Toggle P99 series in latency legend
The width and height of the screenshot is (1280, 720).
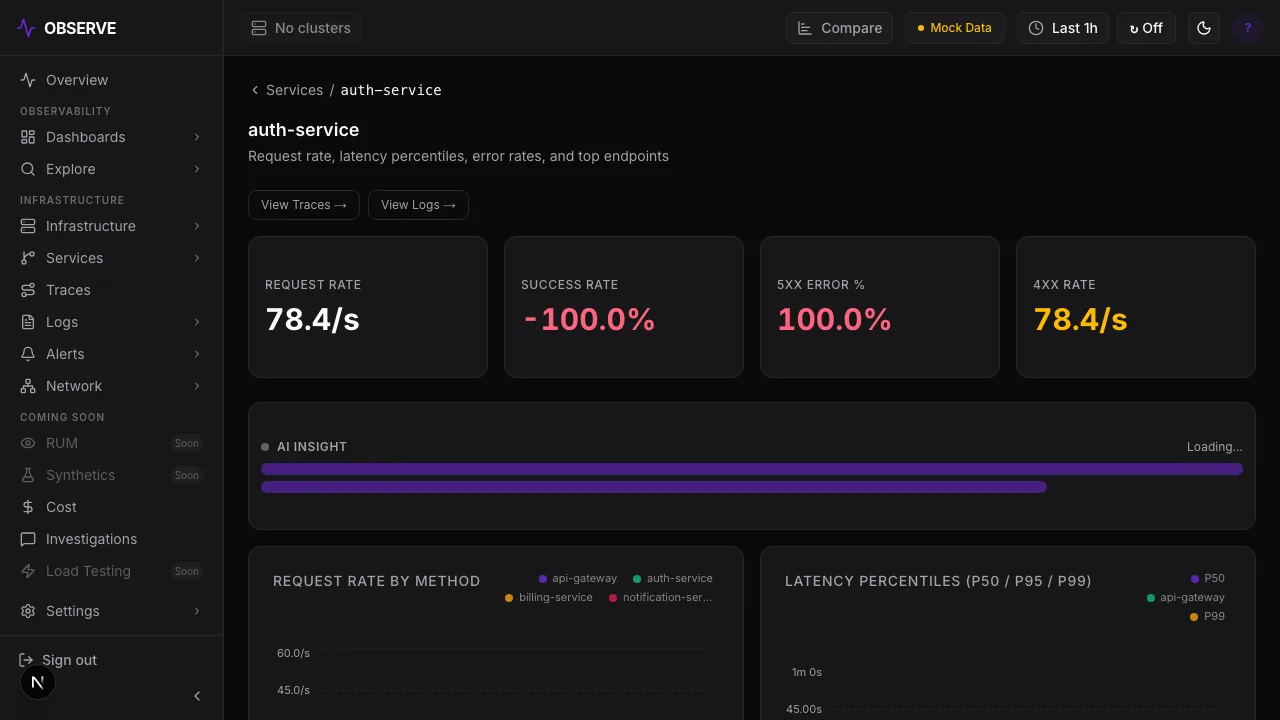pyautogui.click(x=1207, y=616)
